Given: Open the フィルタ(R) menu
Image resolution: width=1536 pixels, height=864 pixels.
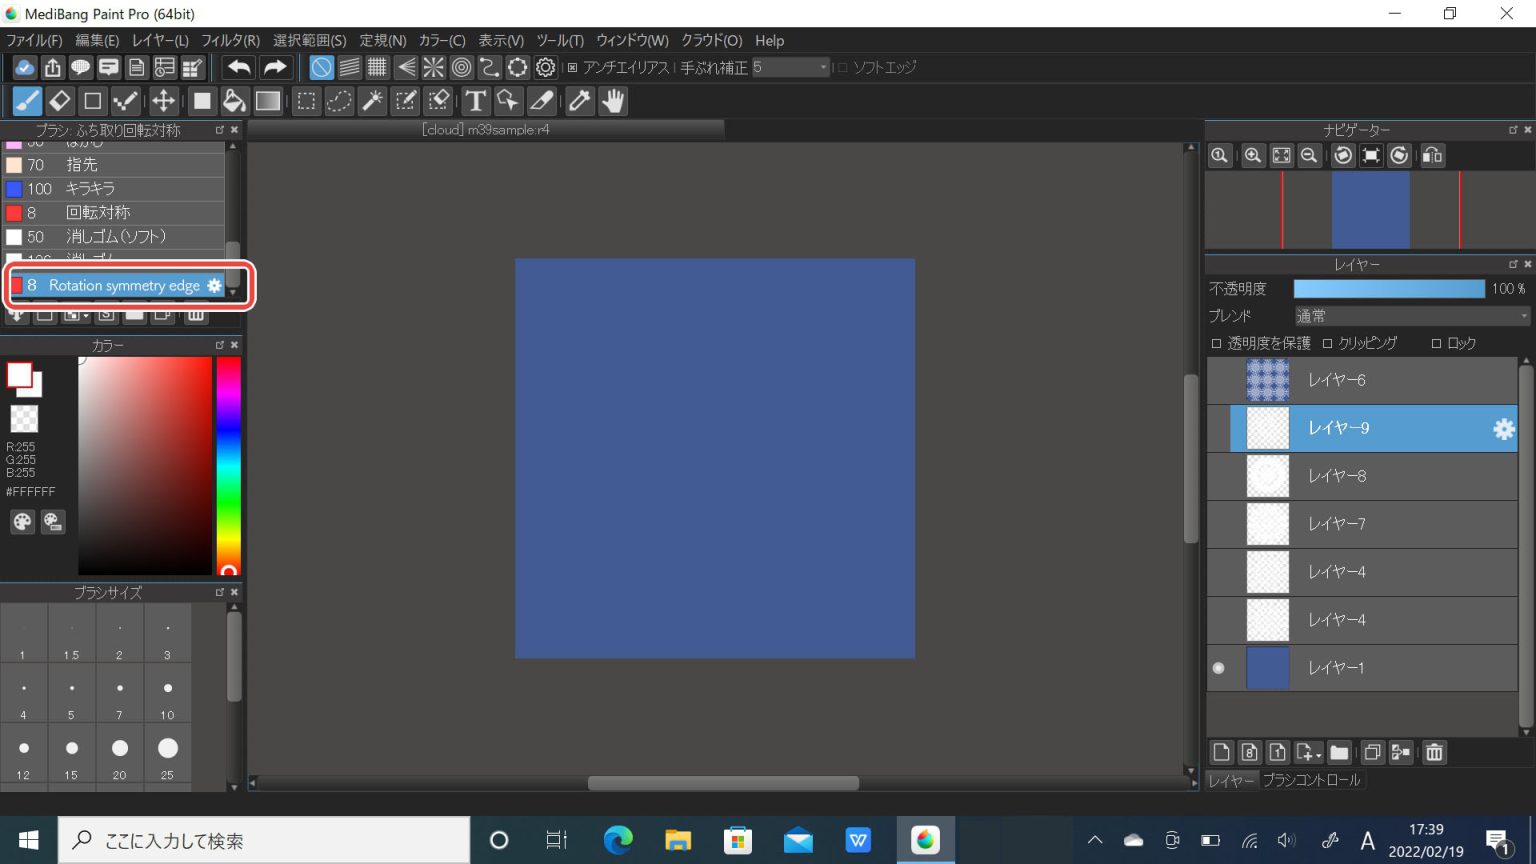Looking at the screenshot, I should (230, 40).
